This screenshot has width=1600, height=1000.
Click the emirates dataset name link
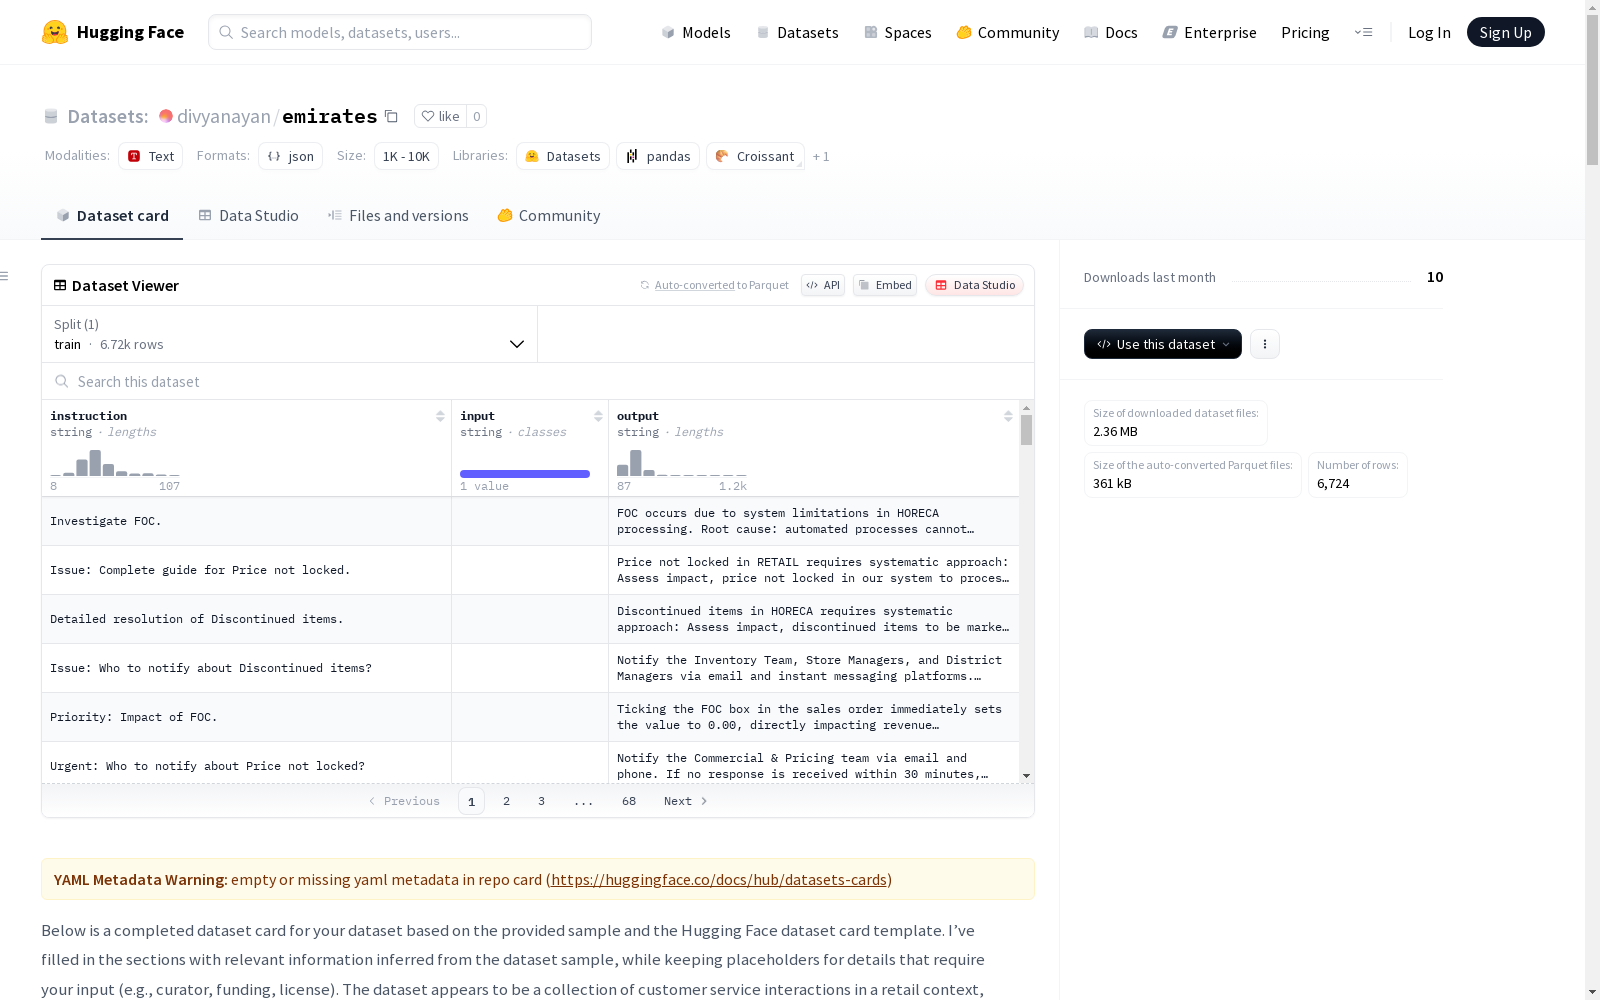tap(330, 116)
